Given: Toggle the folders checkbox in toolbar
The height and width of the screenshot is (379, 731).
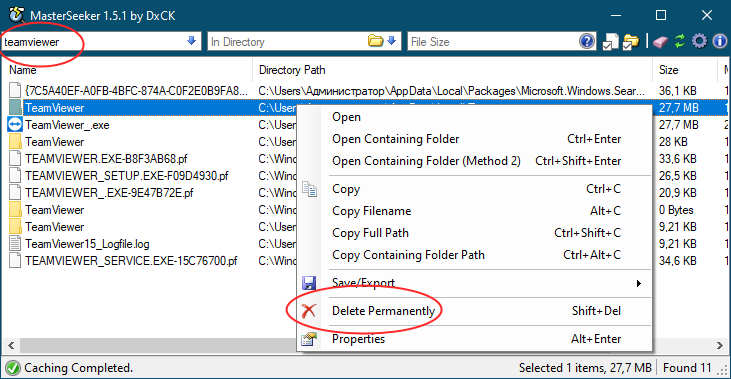Looking at the screenshot, I should click(x=631, y=42).
